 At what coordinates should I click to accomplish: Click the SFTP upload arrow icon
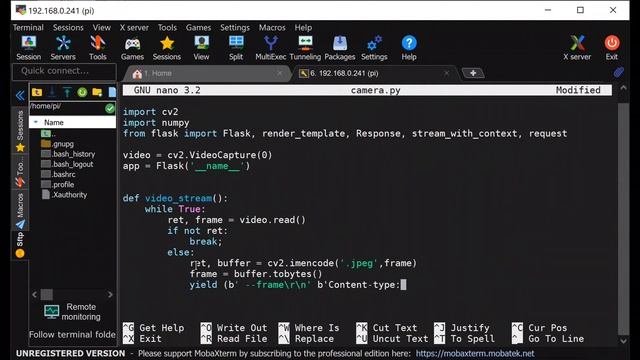coord(67,93)
